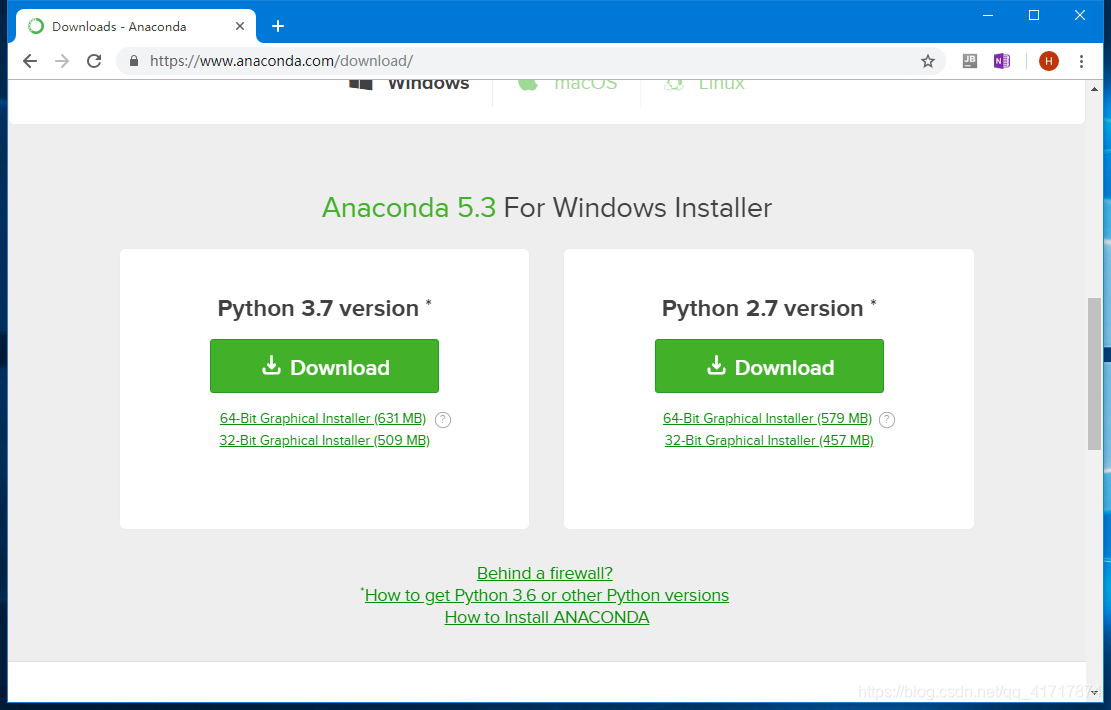This screenshot has width=1111, height=710.
Task: Maximize the Chrome window
Action: pos(1034,15)
